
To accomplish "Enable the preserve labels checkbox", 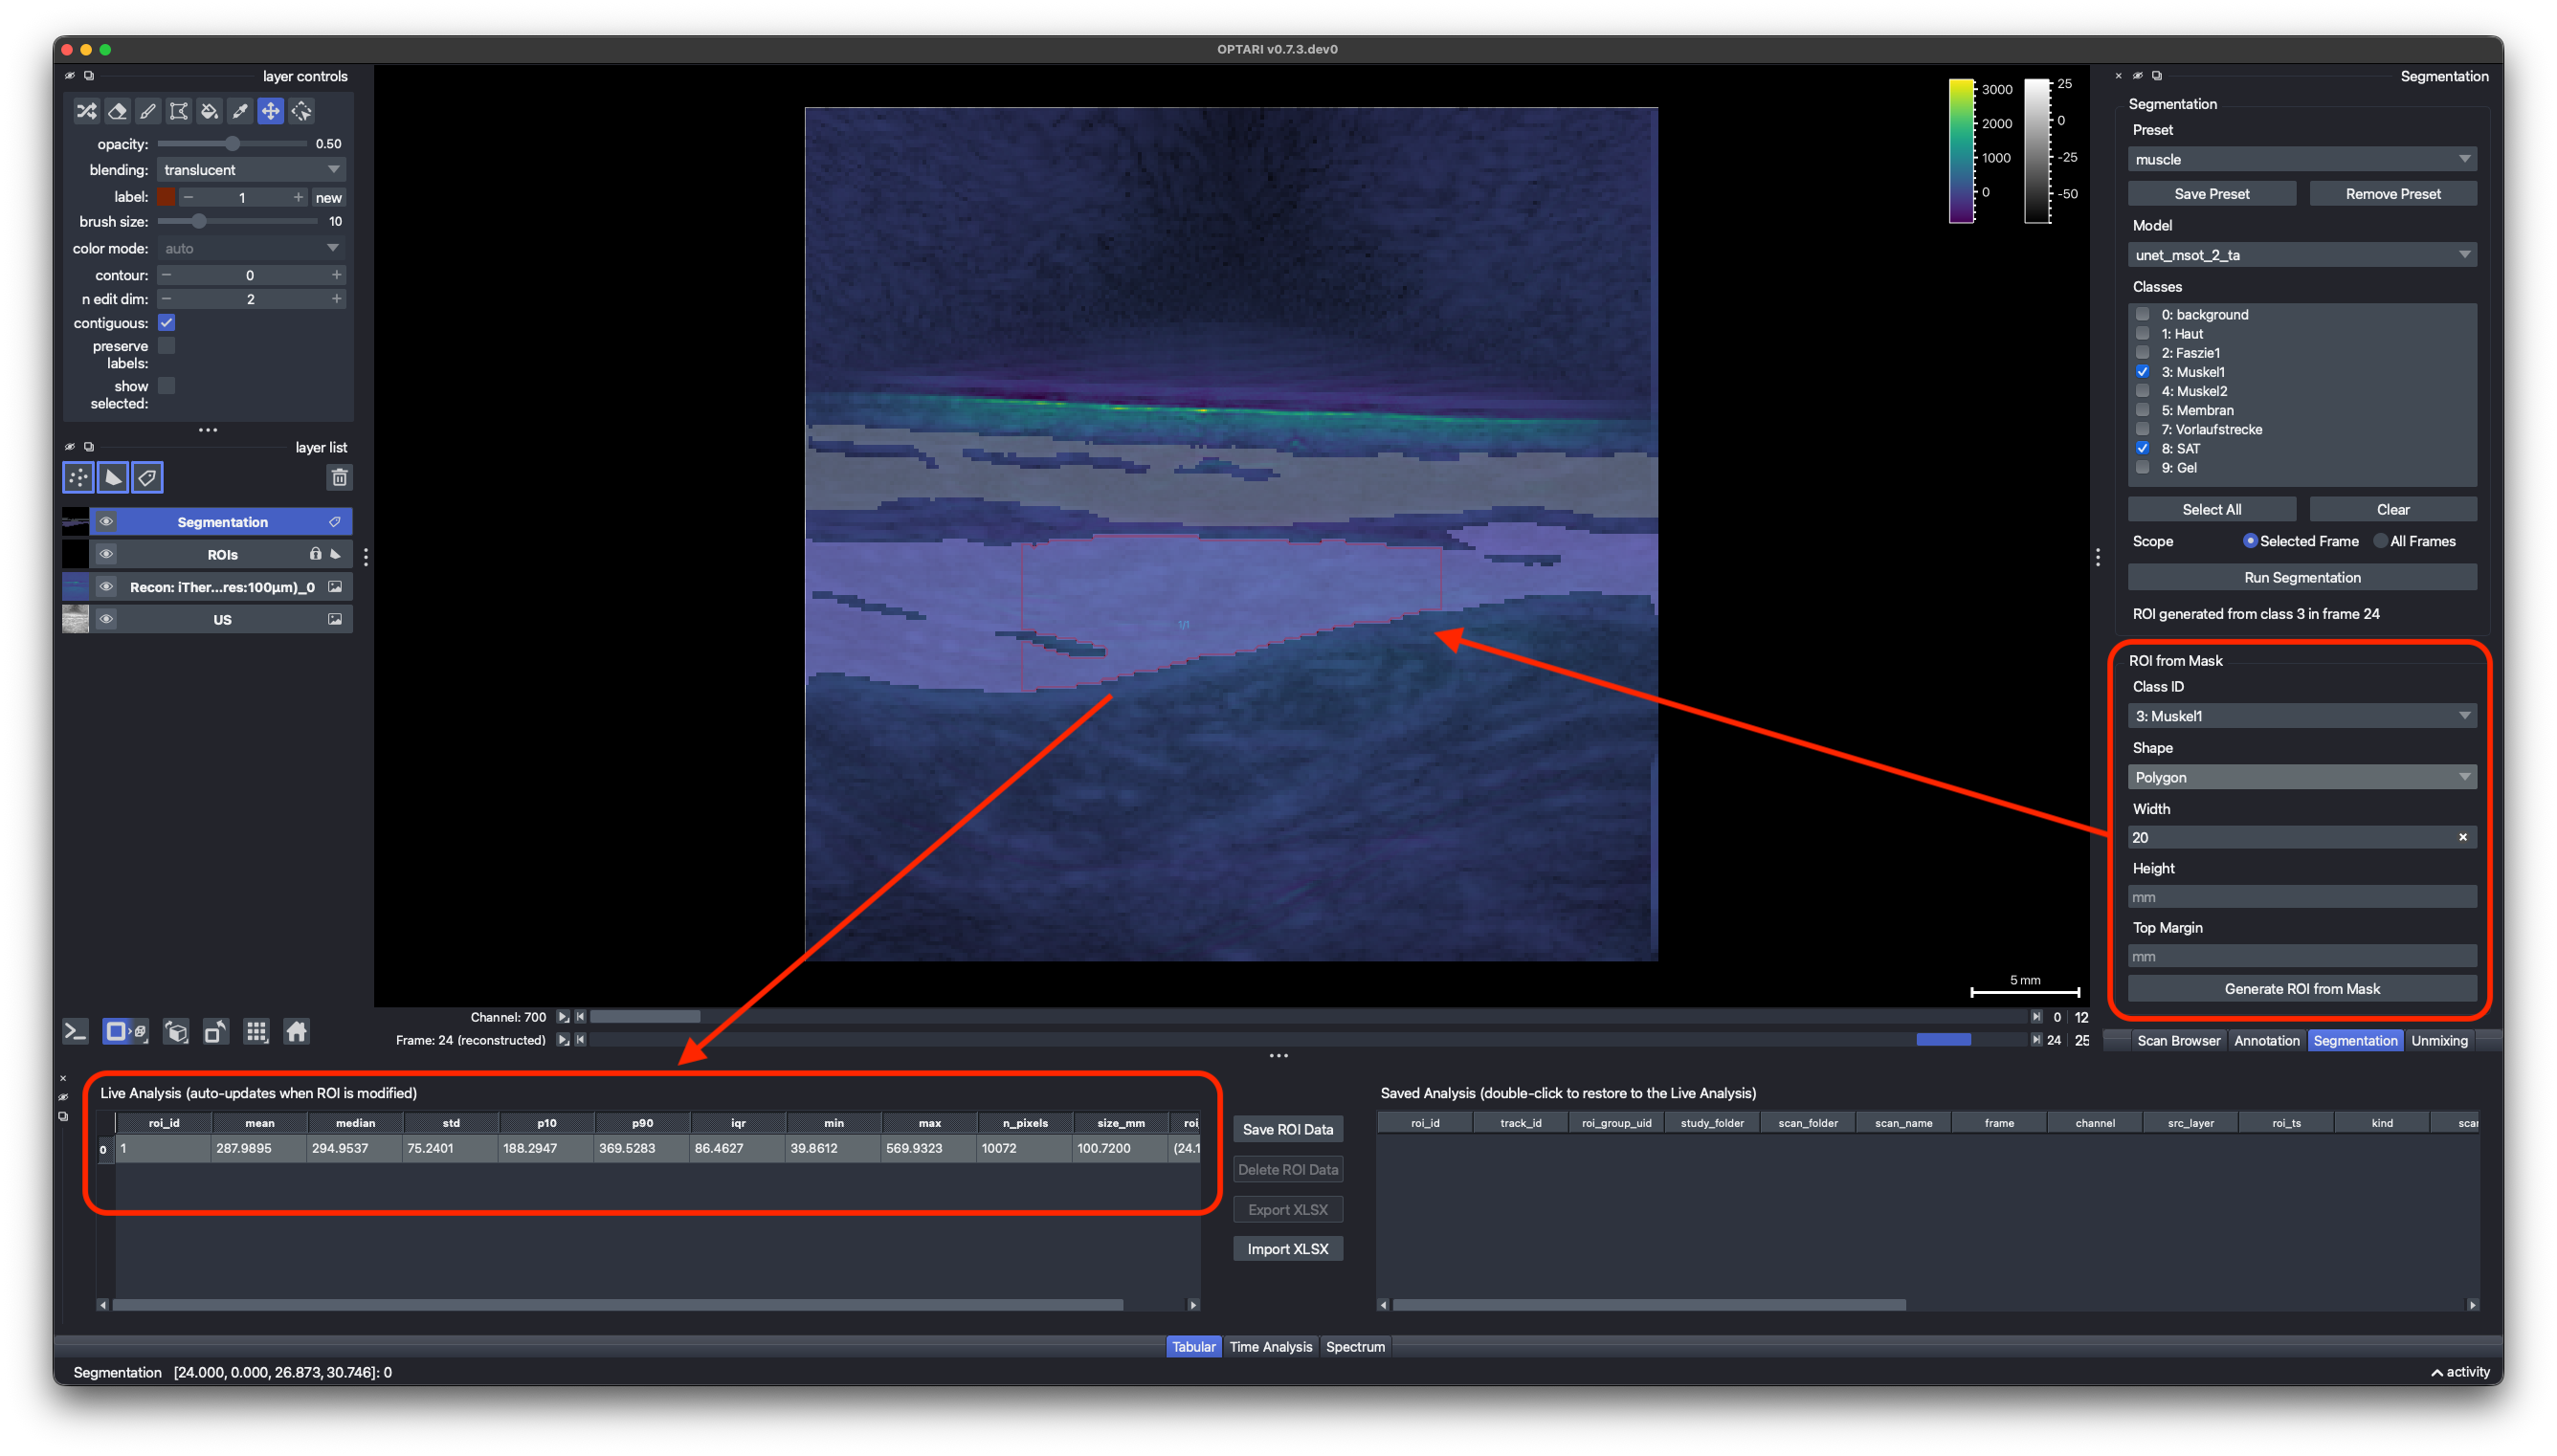I will [x=167, y=346].
